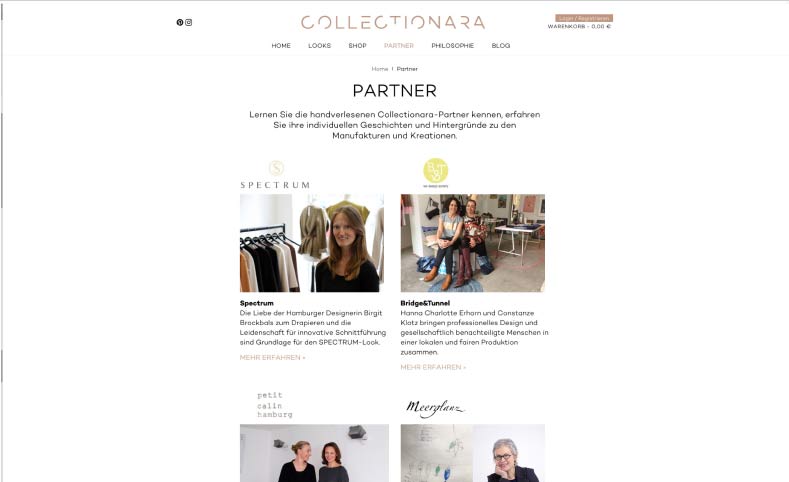Open the Pinterest social icon
This screenshot has width=789, height=482.
(180, 22)
